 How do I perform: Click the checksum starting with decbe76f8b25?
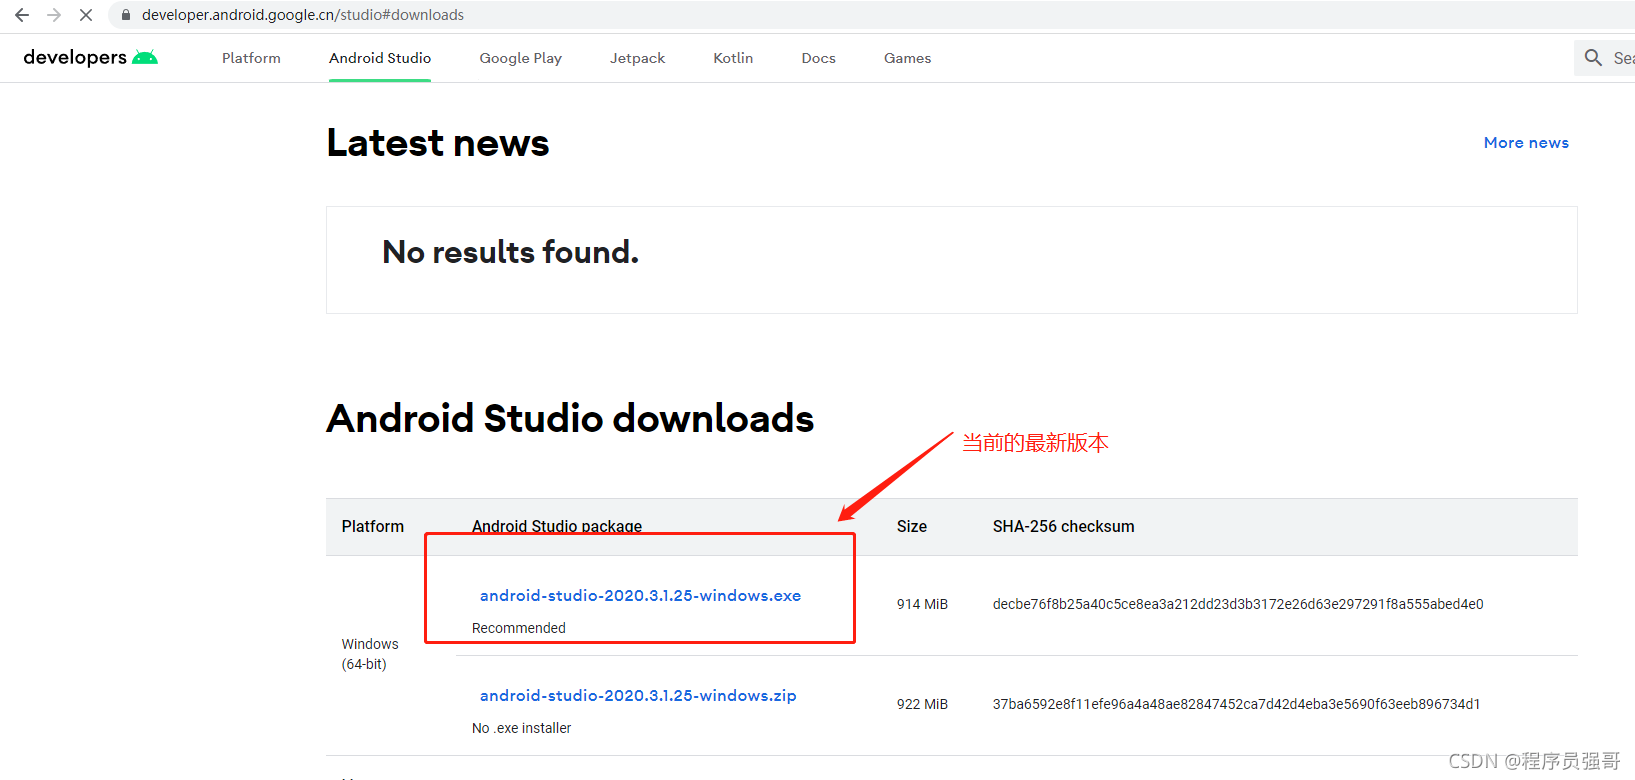[1238, 604]
